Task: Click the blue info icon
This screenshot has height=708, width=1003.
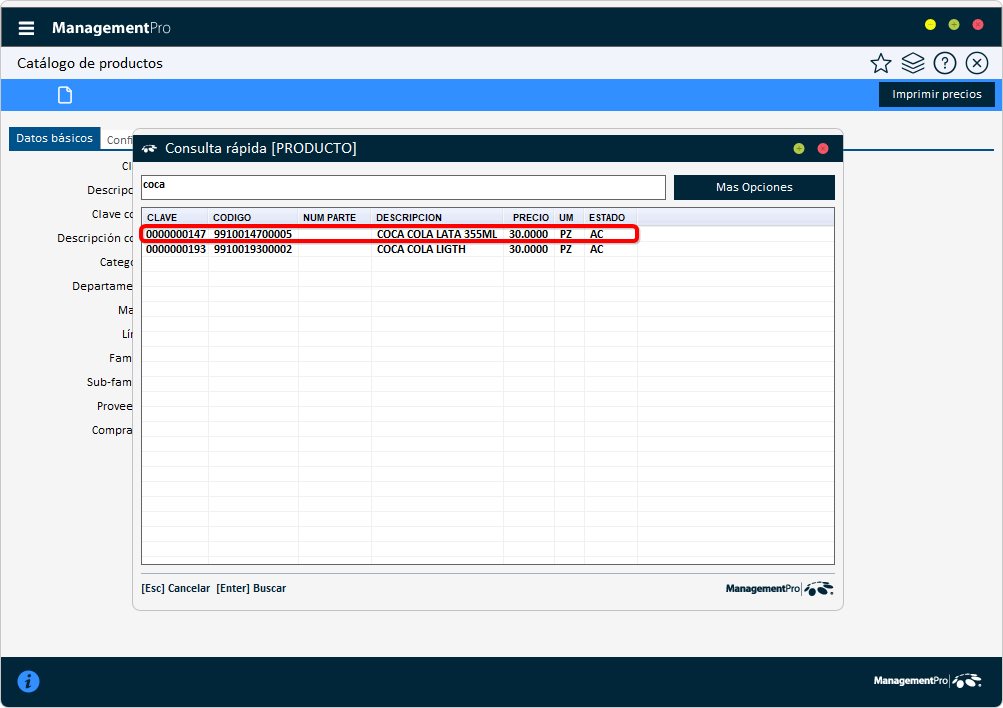Action: (x=29, y=682)
